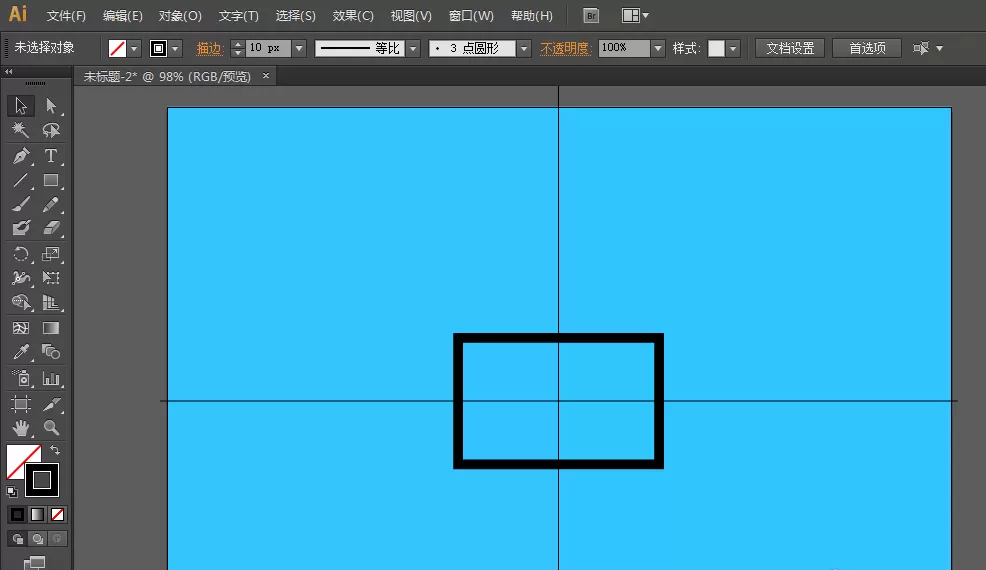Viewport: 986px width, 570px height.
Task: Enable Draw Behind mode
Action: point(38,539)
